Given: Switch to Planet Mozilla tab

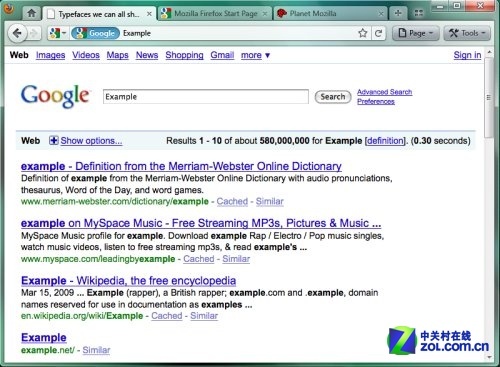Looking at the screenshot, I should coord(330,14).
